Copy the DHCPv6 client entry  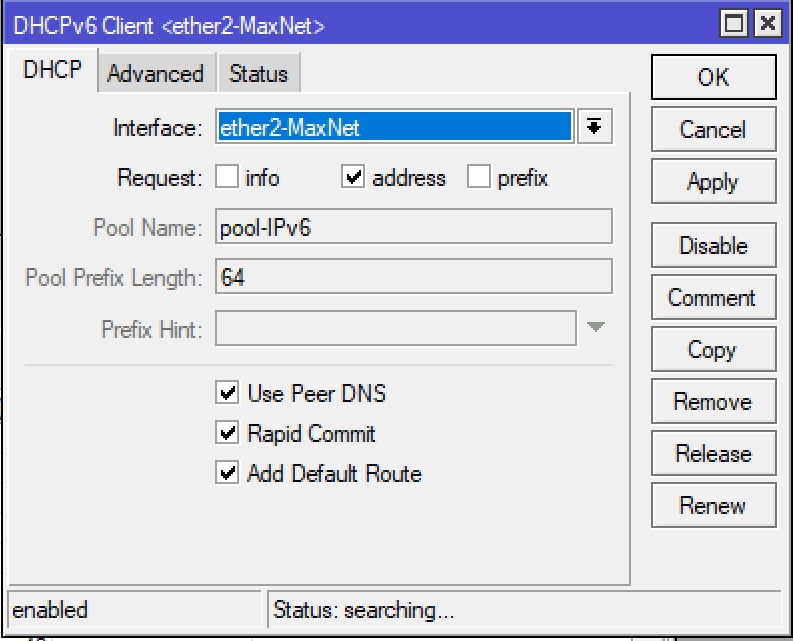pos(714,350)
